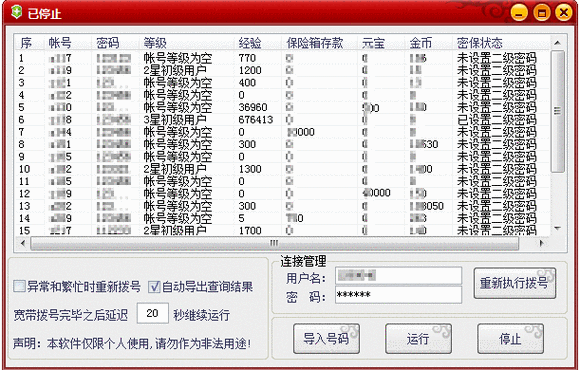Click the horizontal scrollbar thumb
The image size is (580, 370).
pyautogui.click(x=274, y=243)
